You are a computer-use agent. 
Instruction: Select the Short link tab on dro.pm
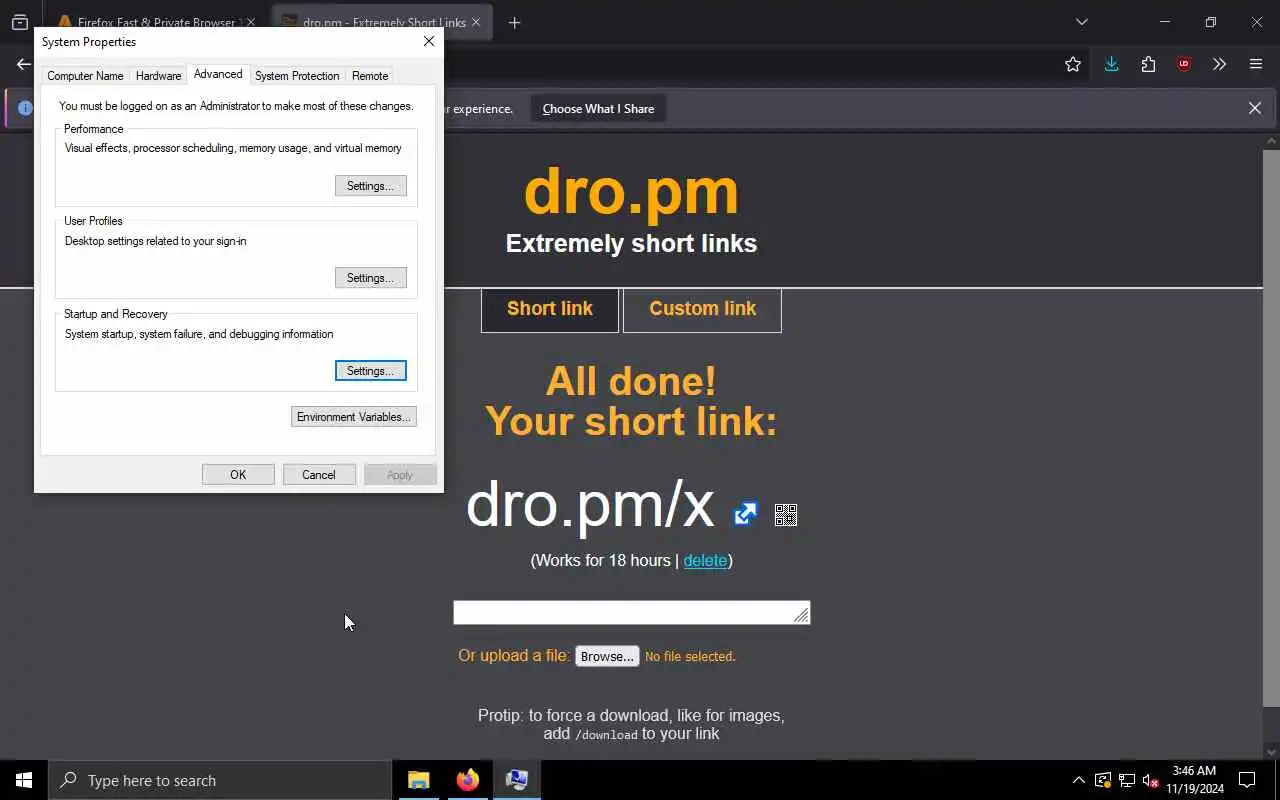click(x=550, y=309)
